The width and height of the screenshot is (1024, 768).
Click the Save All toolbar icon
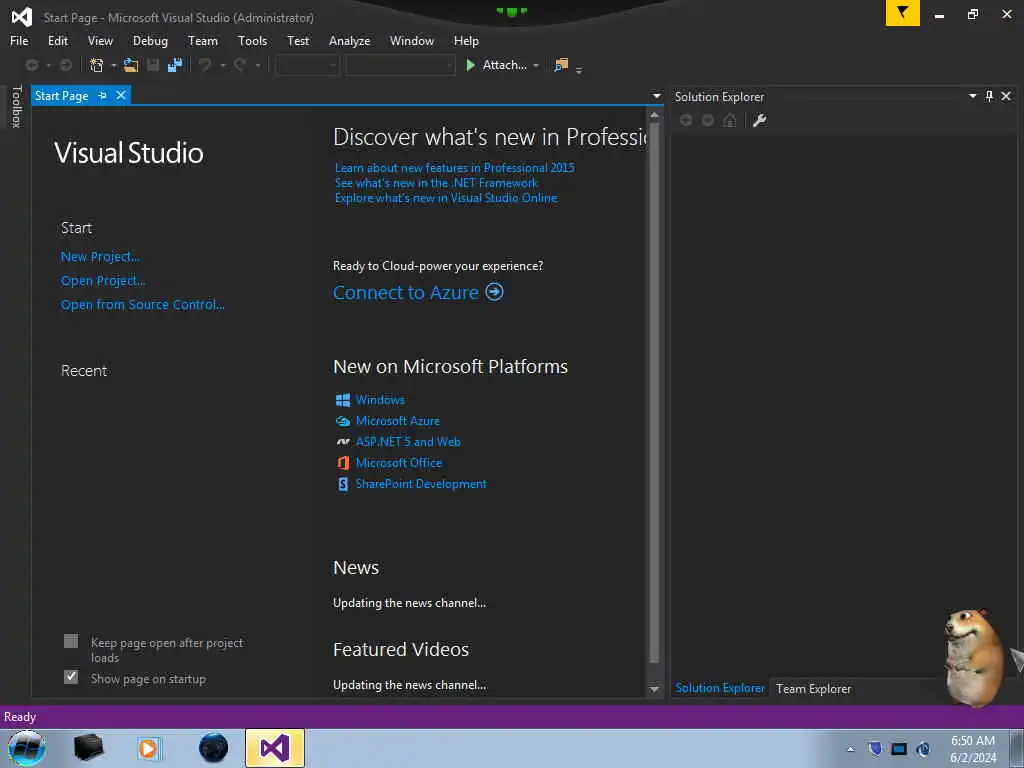(x=175, y=65)
